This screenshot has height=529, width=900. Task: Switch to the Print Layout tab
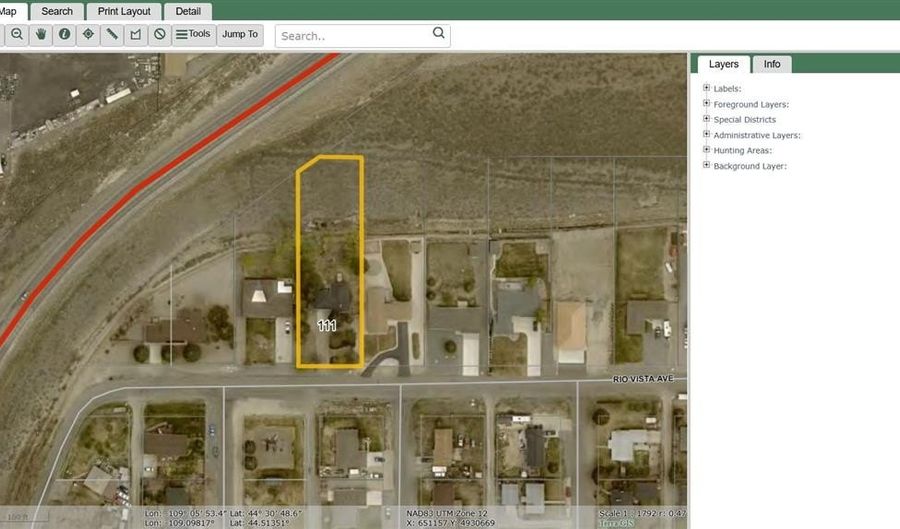pos(124,12)
